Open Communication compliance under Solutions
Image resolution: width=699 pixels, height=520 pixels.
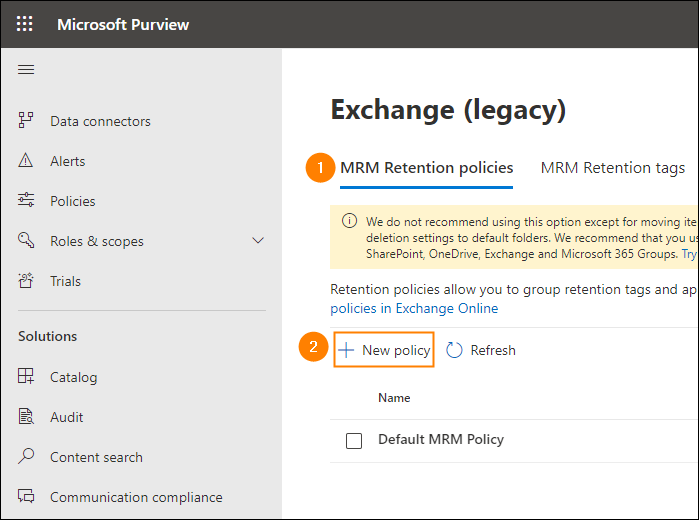(136, 497)
